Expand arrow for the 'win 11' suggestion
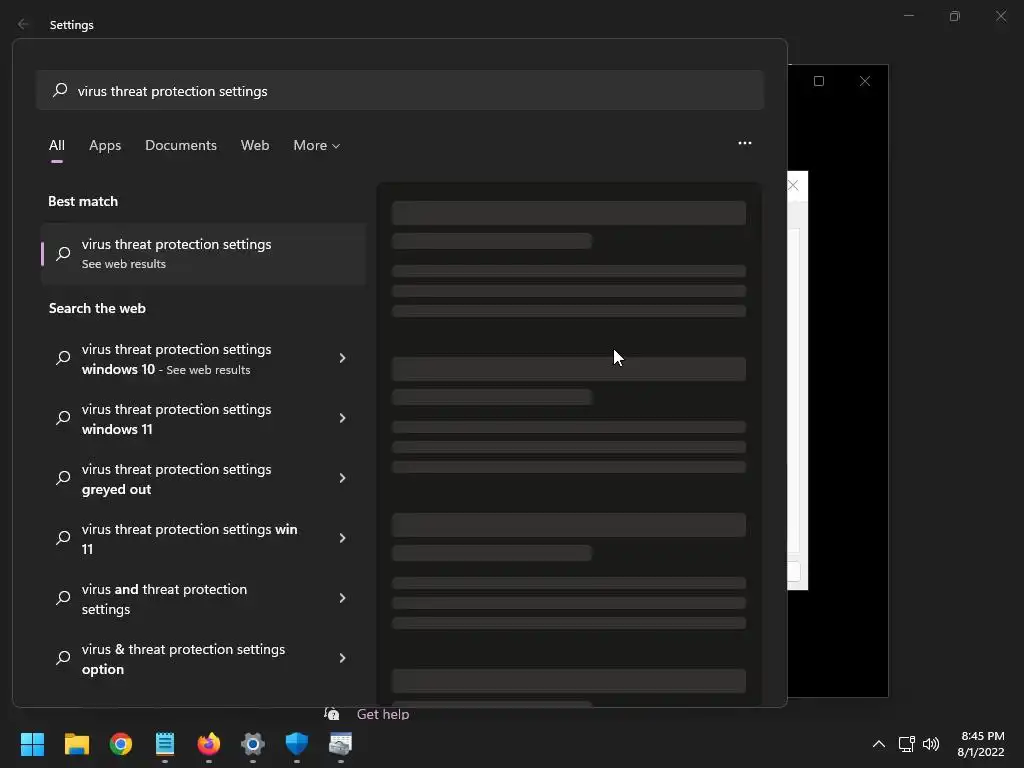This screenshot has height=768, width=1024. coord(342,538)
